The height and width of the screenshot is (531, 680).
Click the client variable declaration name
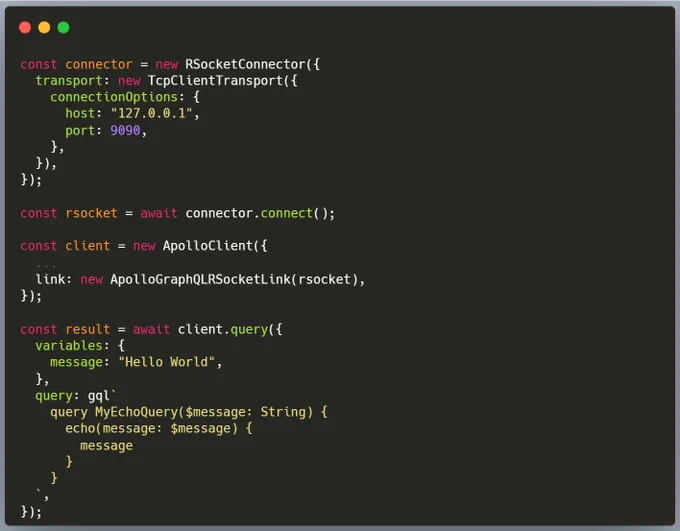(x=88, y=246)
